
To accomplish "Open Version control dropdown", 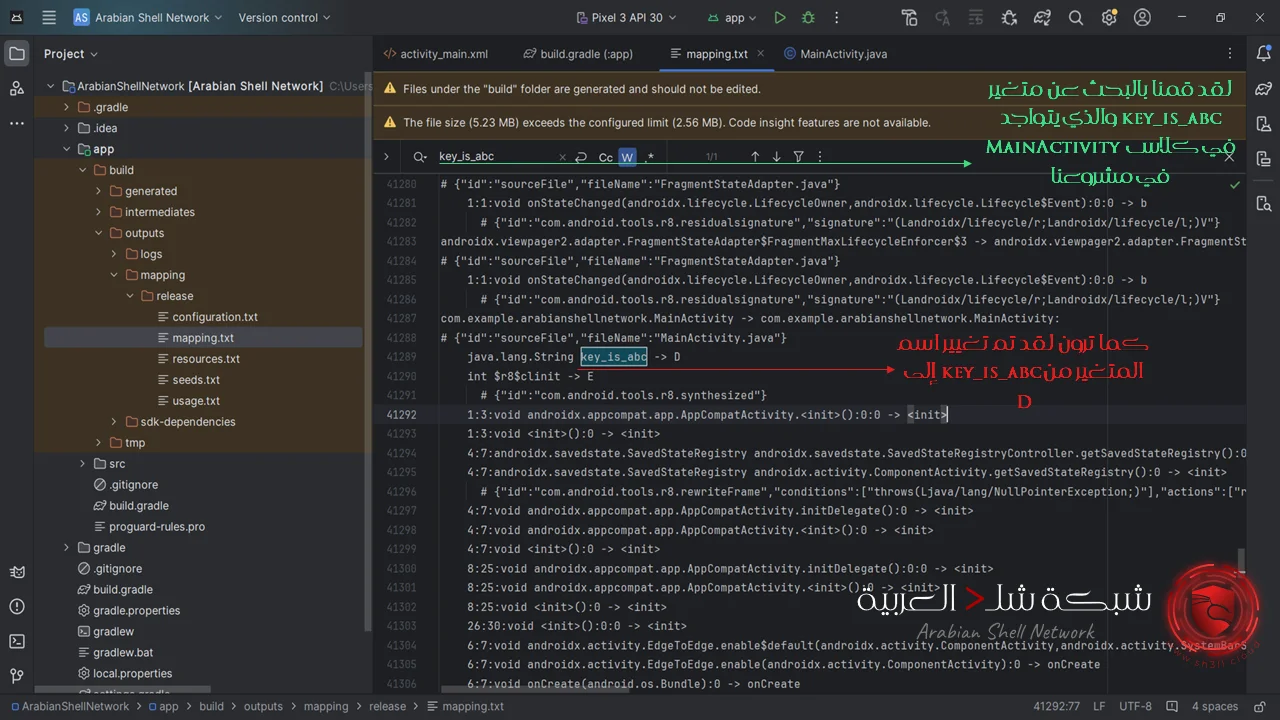I will point(285,17).
